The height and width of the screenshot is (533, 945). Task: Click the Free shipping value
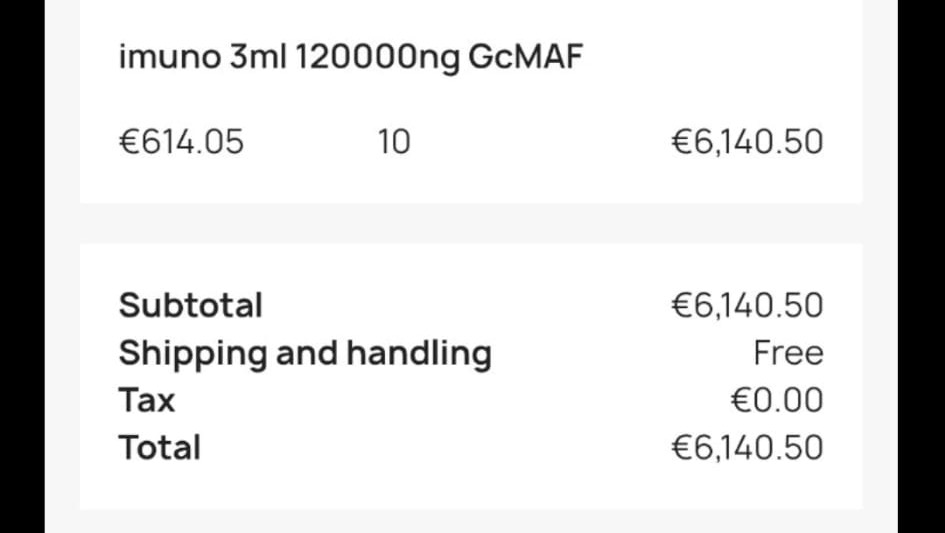pyautogui.click(x=788, y=353)
